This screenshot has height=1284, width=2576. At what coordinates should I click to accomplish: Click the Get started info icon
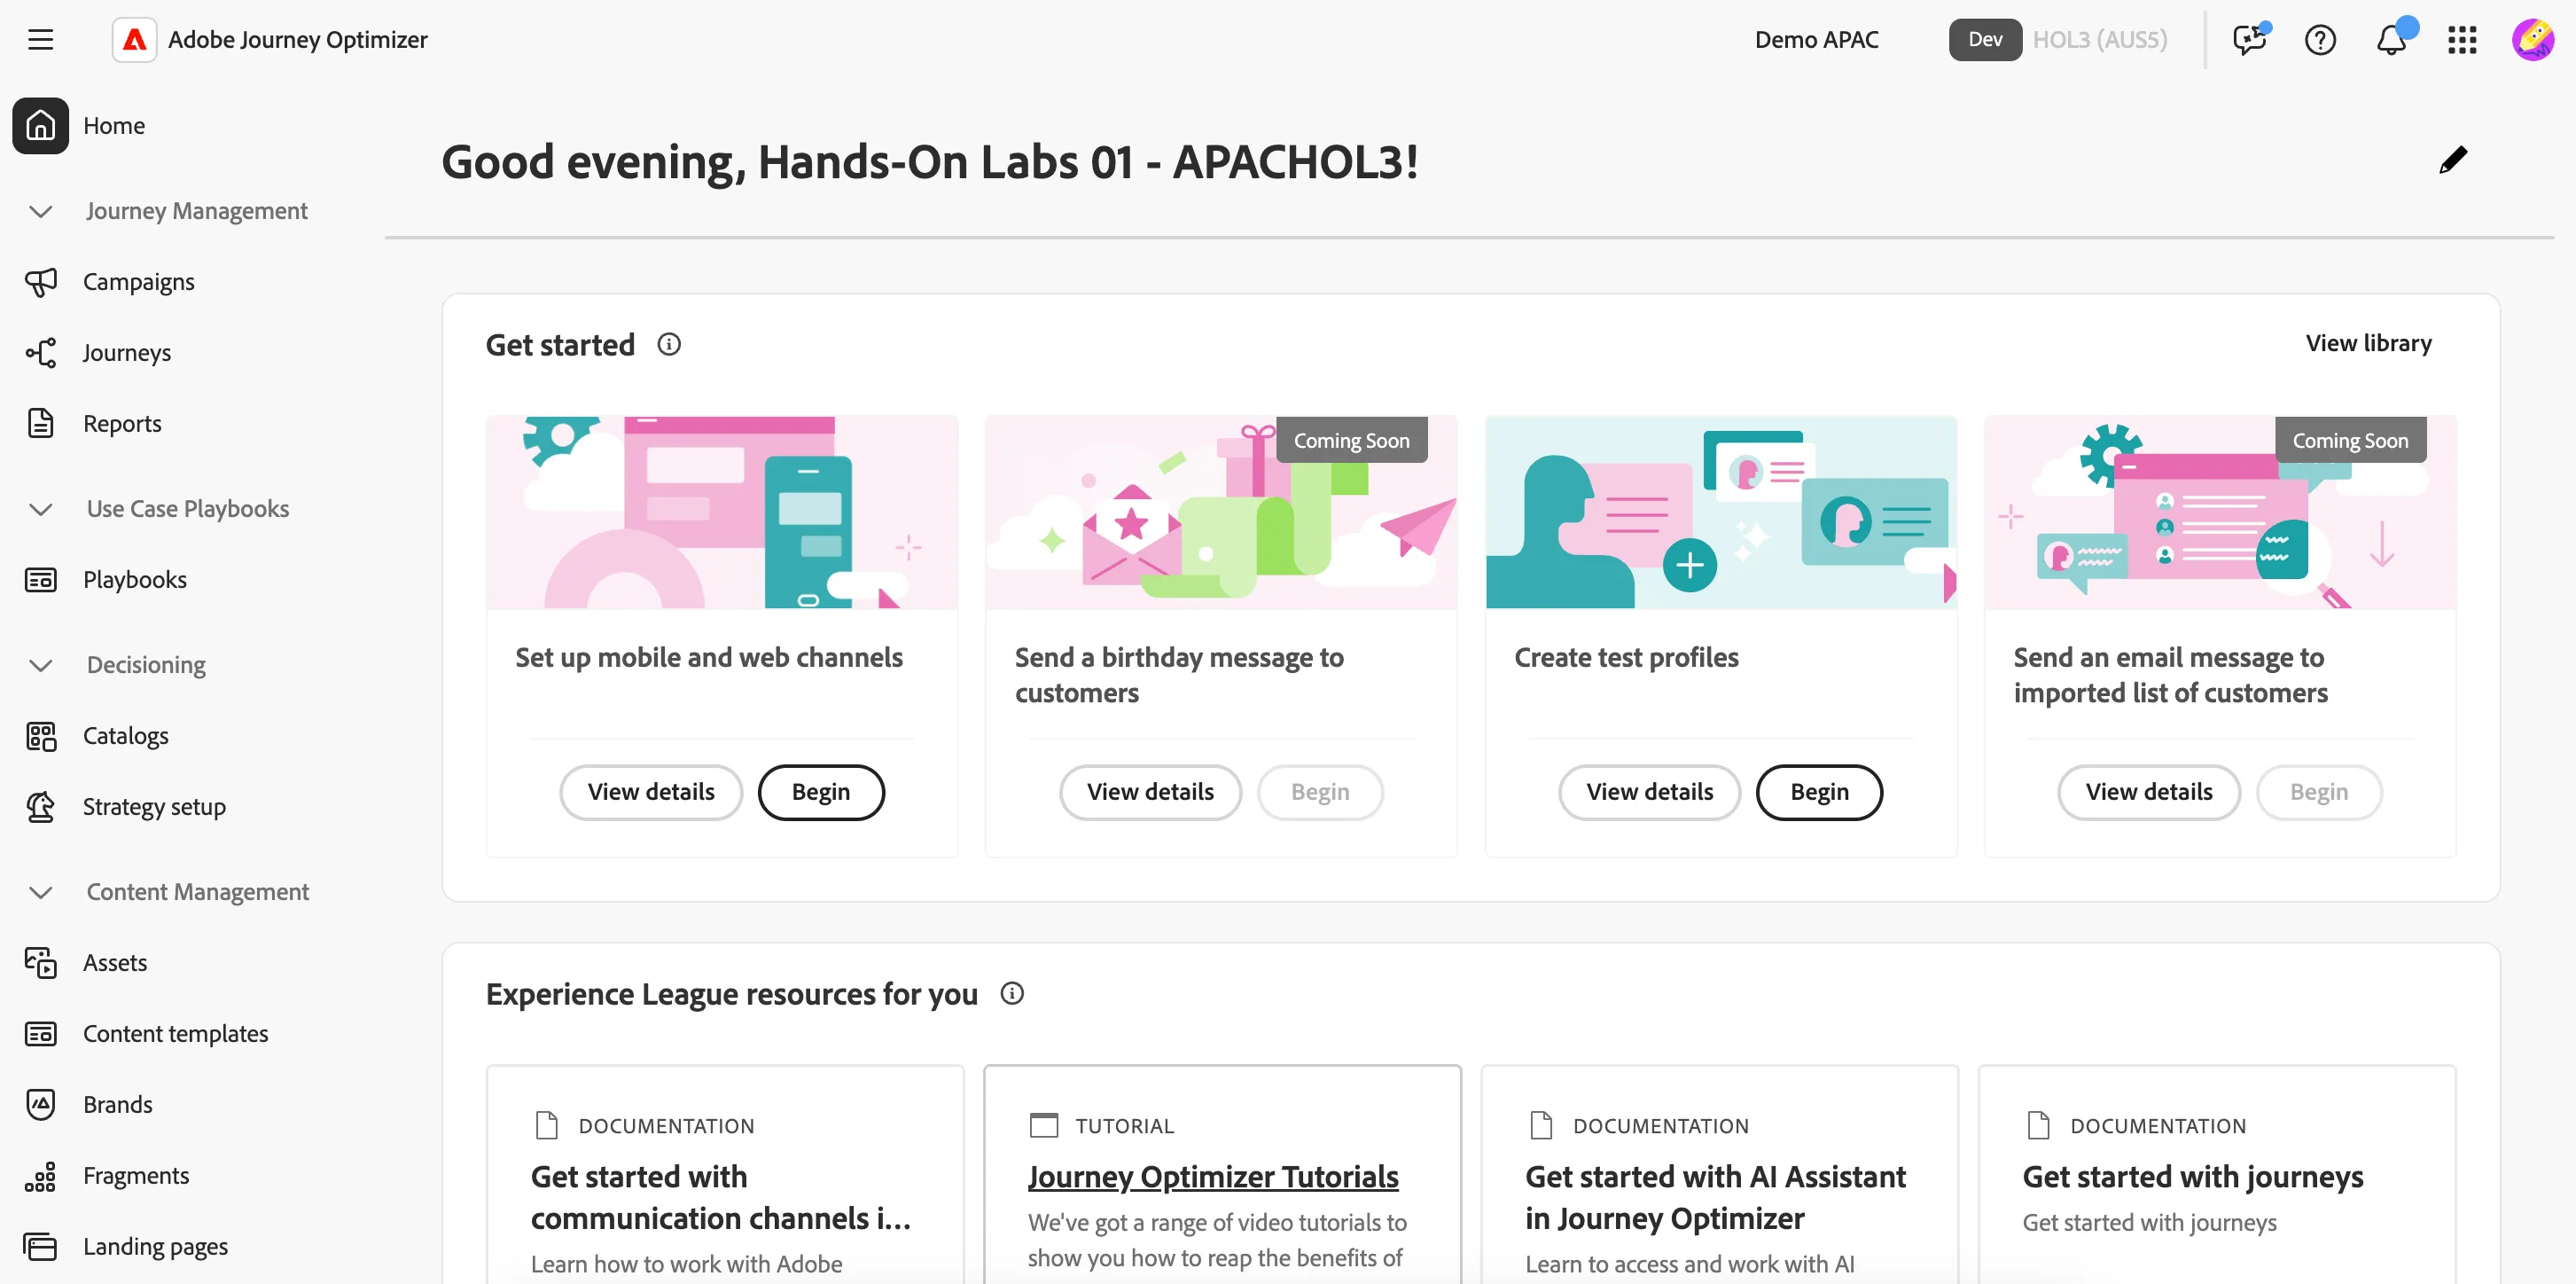coord(669,344)
